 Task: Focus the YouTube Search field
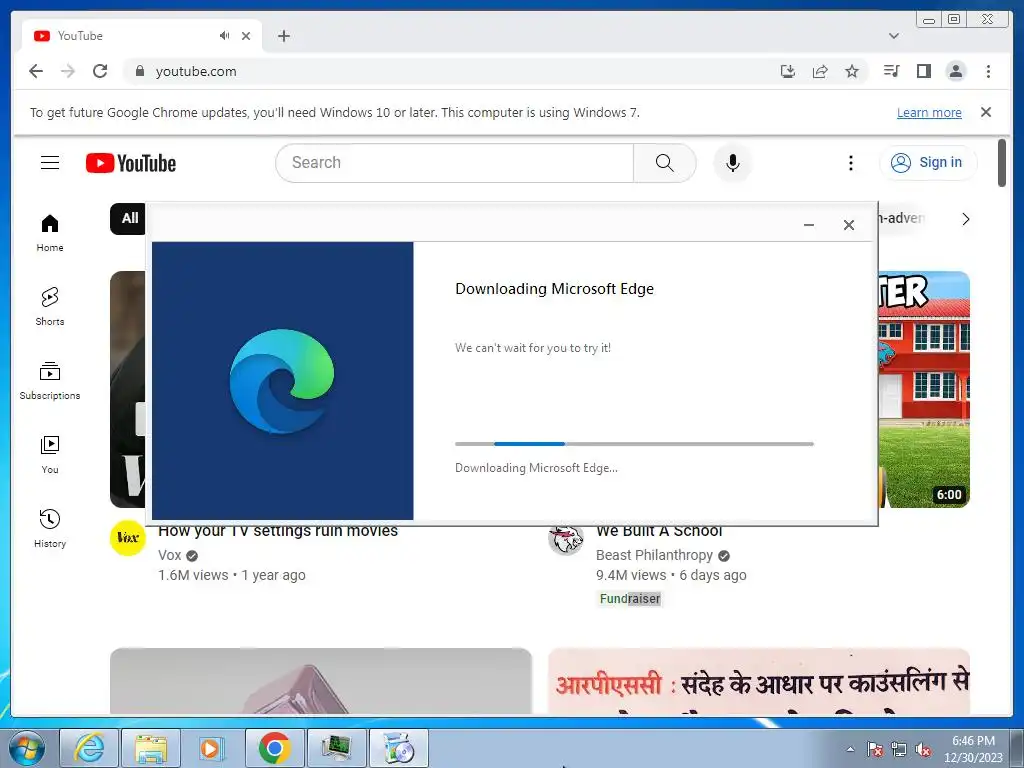point(455,163)
